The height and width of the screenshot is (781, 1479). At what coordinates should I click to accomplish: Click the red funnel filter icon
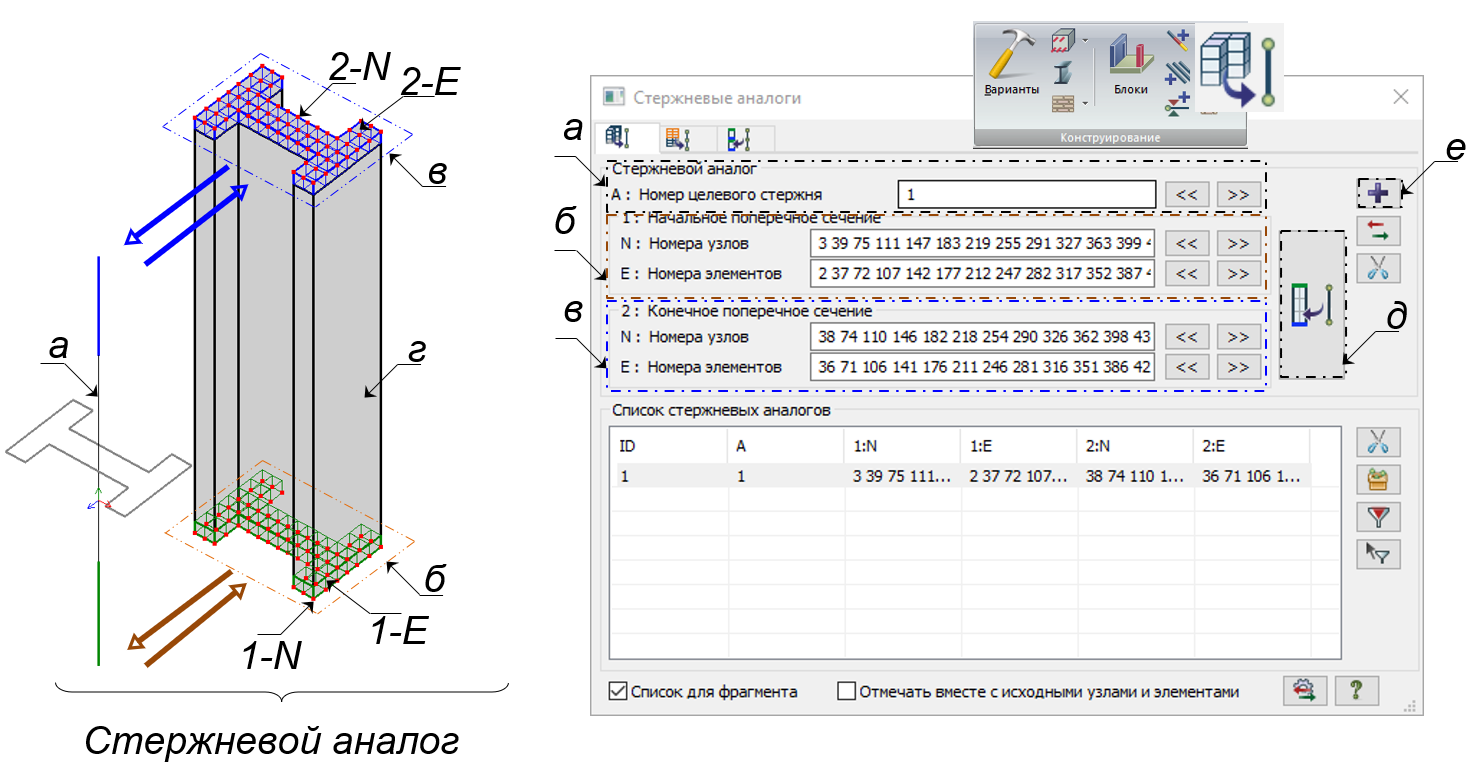pyautogui.click(x=1378, y=516)
